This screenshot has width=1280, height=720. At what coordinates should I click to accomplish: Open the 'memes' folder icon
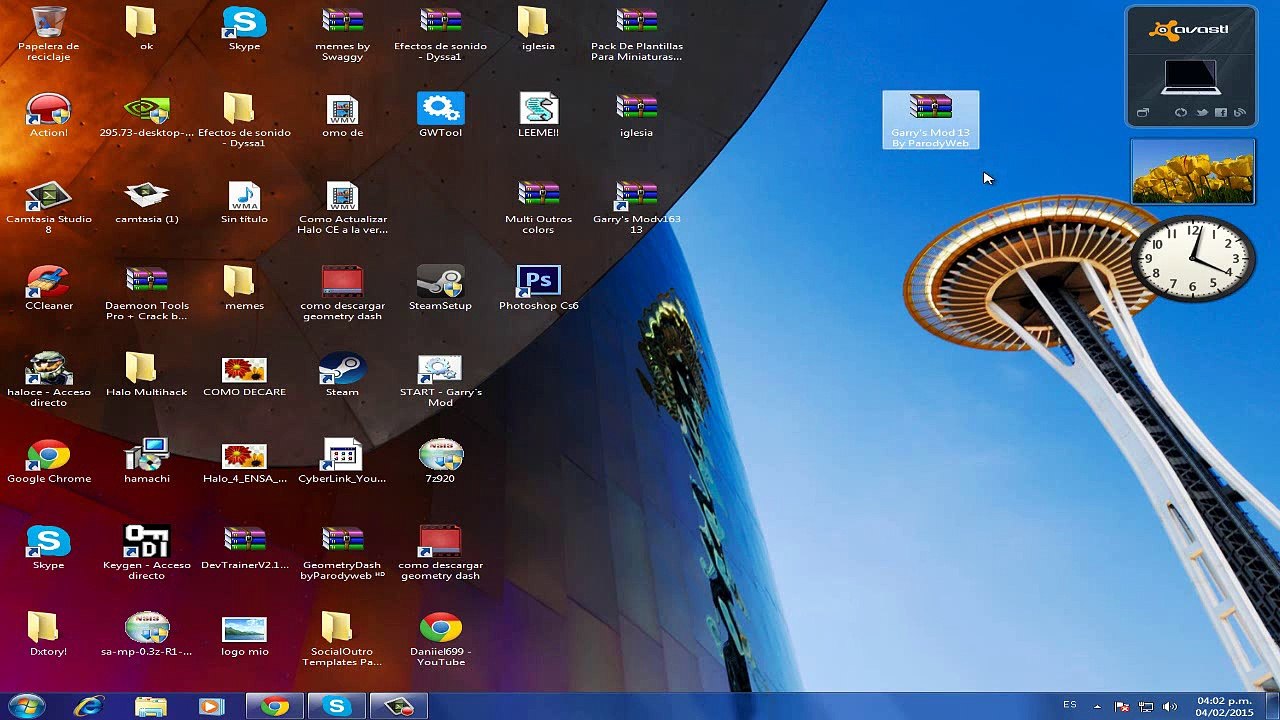(244, 288)
